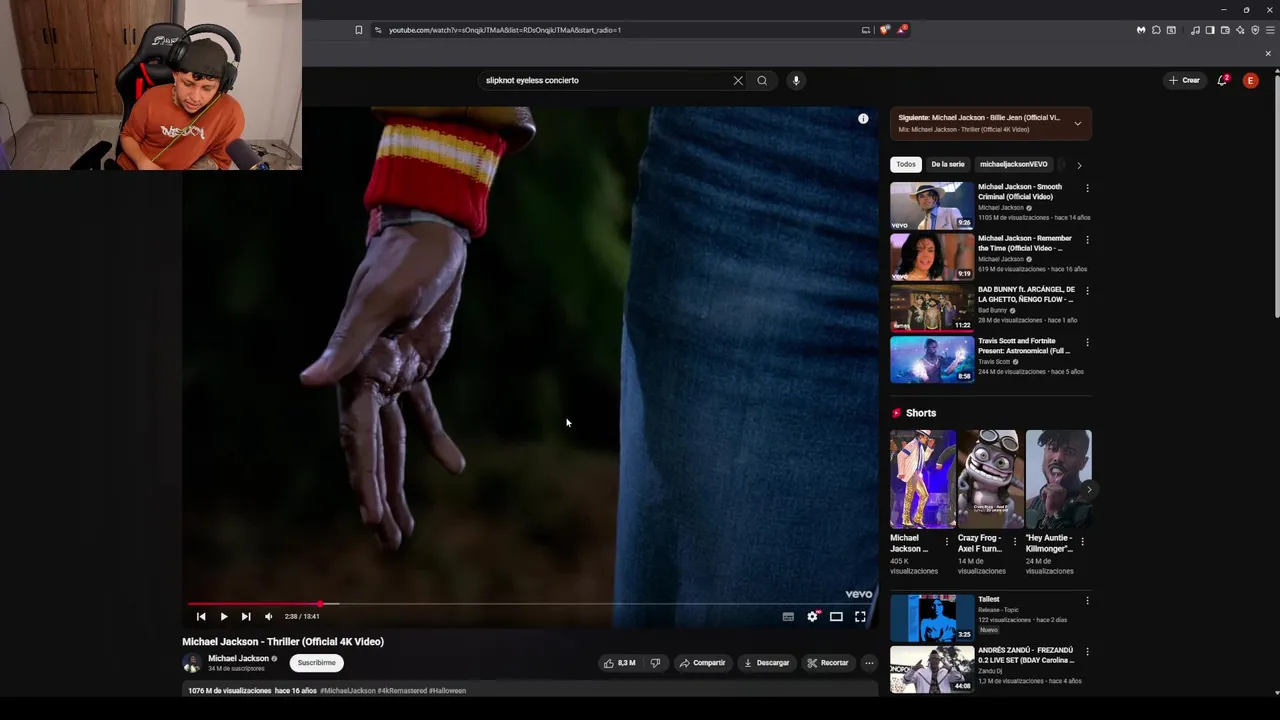Open options for Travis Scott video

1087,342
